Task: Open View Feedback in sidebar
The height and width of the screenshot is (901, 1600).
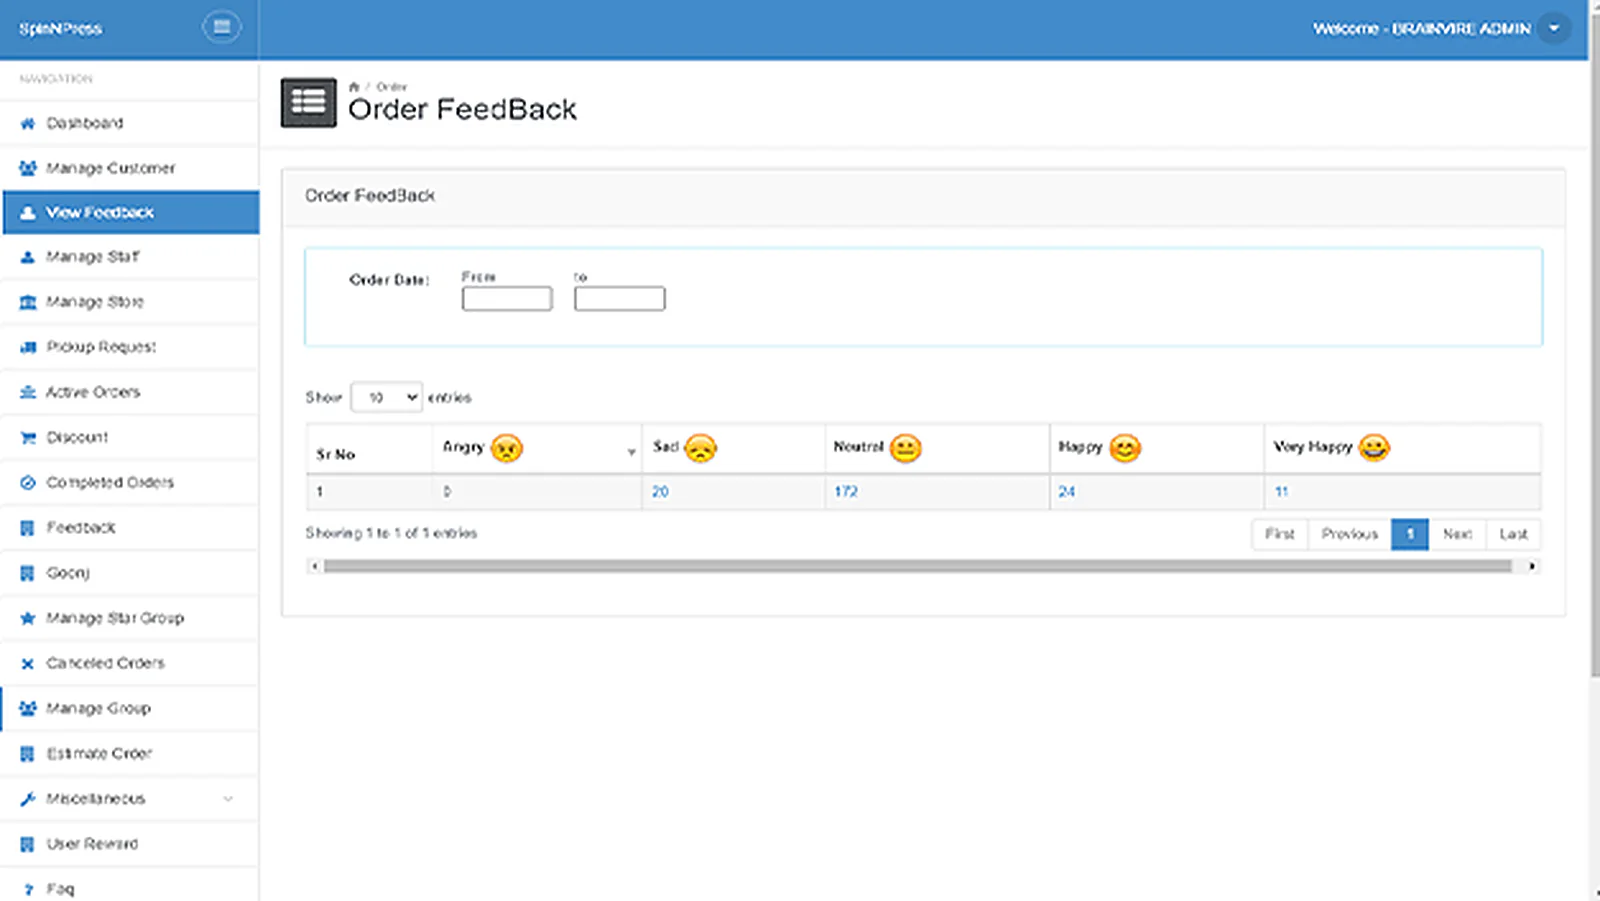Action: (131, 212)
